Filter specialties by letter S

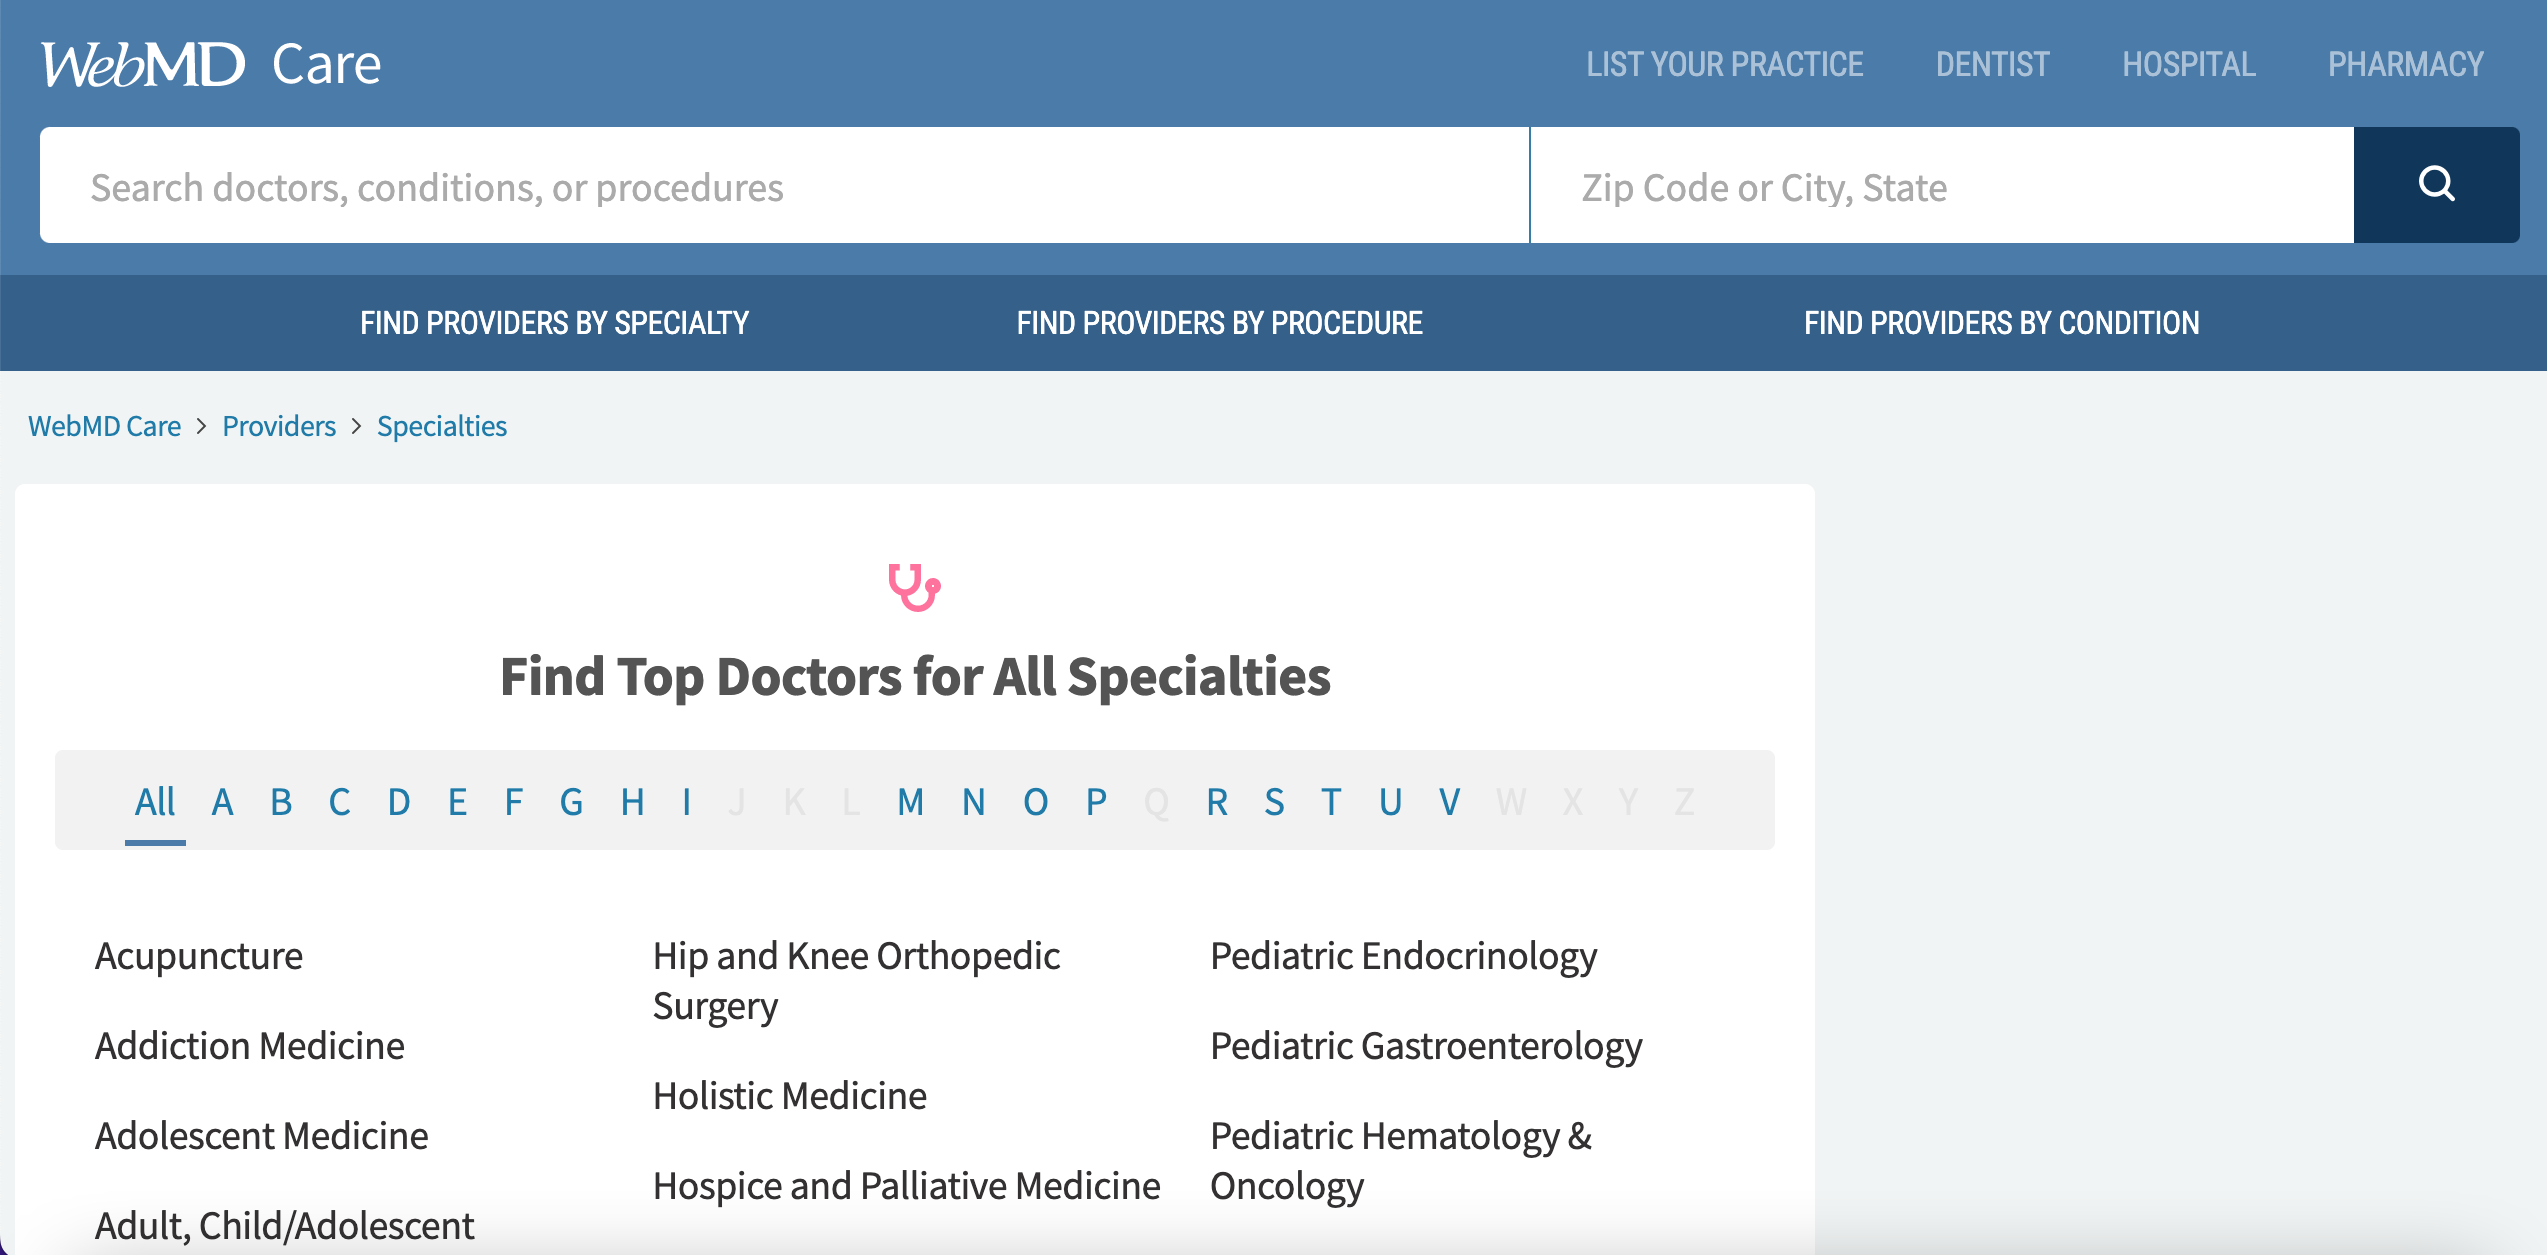click(1274, 802)
